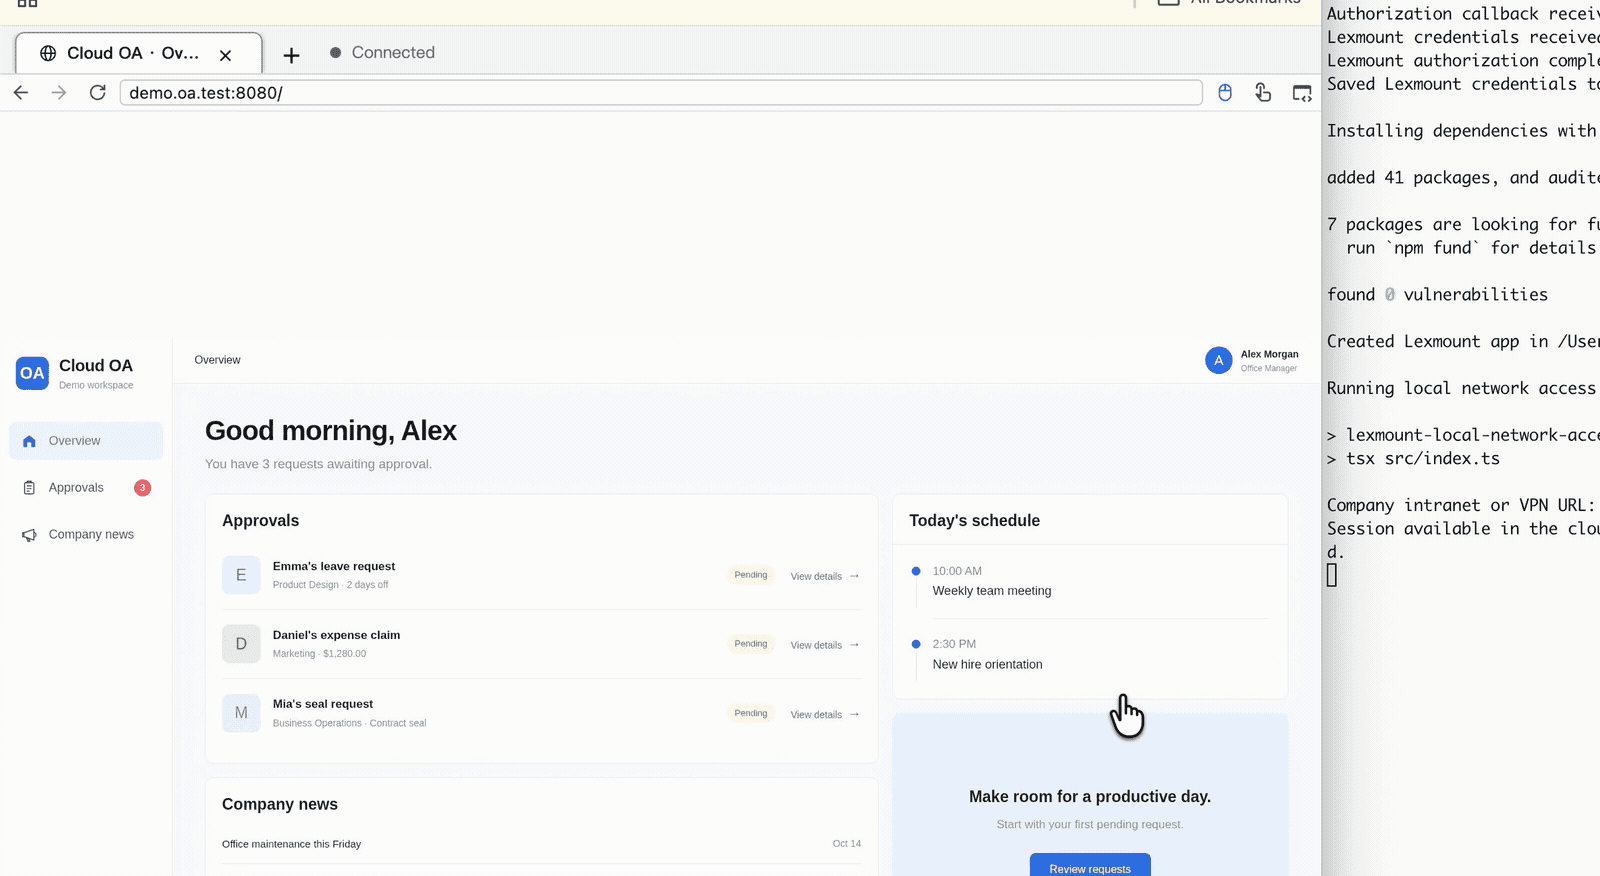This screenshot has width=1600, height=876.
Task: Click the Pending badge on Emma's leave request
Action: [x=751, y=575]
